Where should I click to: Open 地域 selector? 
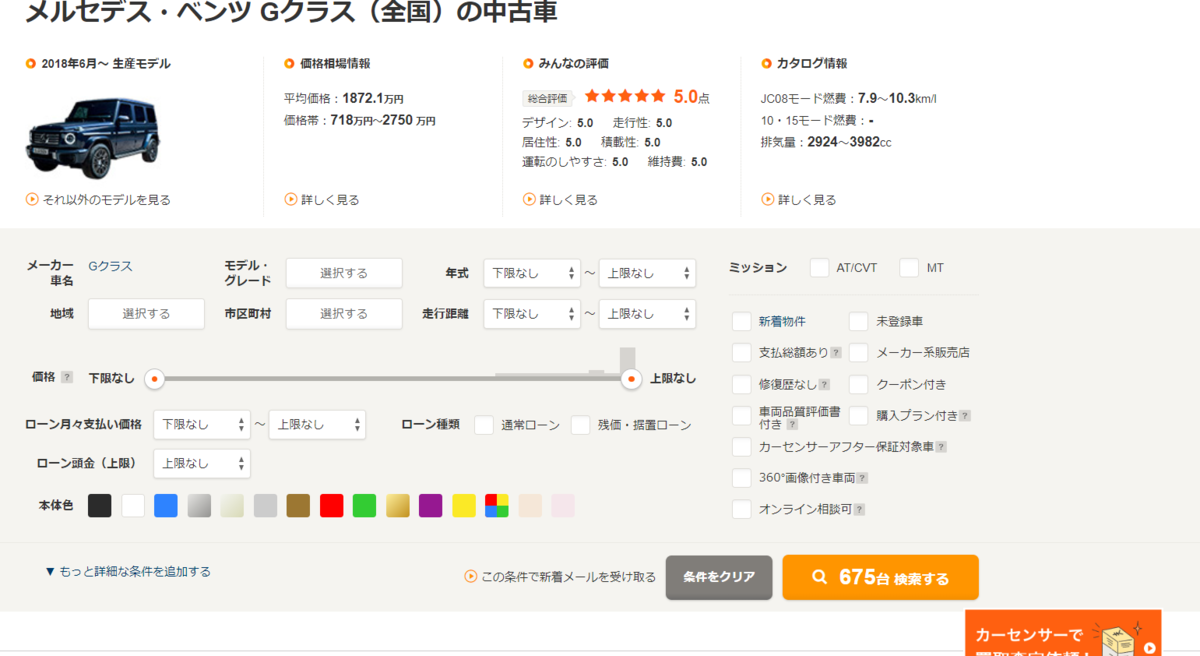(146, 314)
